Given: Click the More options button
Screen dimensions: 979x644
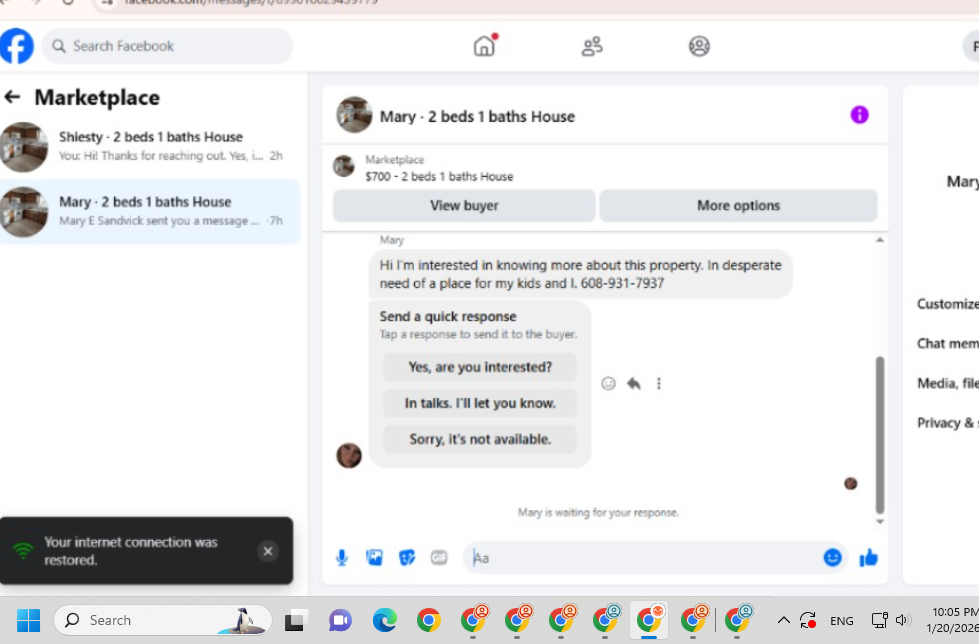Looking at the screenshot, I should [739, 206].
